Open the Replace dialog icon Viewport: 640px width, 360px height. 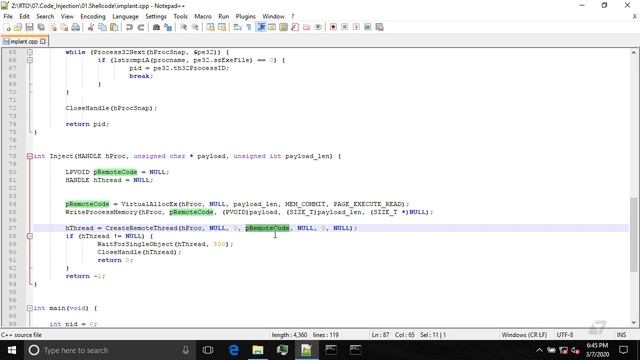[168, 27]
